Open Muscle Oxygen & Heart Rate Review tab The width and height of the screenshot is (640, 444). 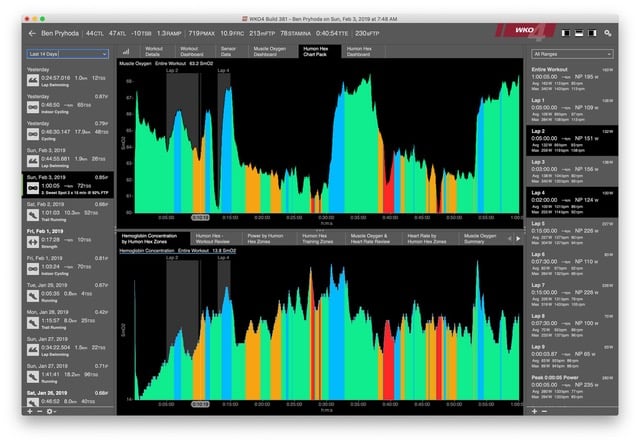pyautogui.click(x=373, y=239)
